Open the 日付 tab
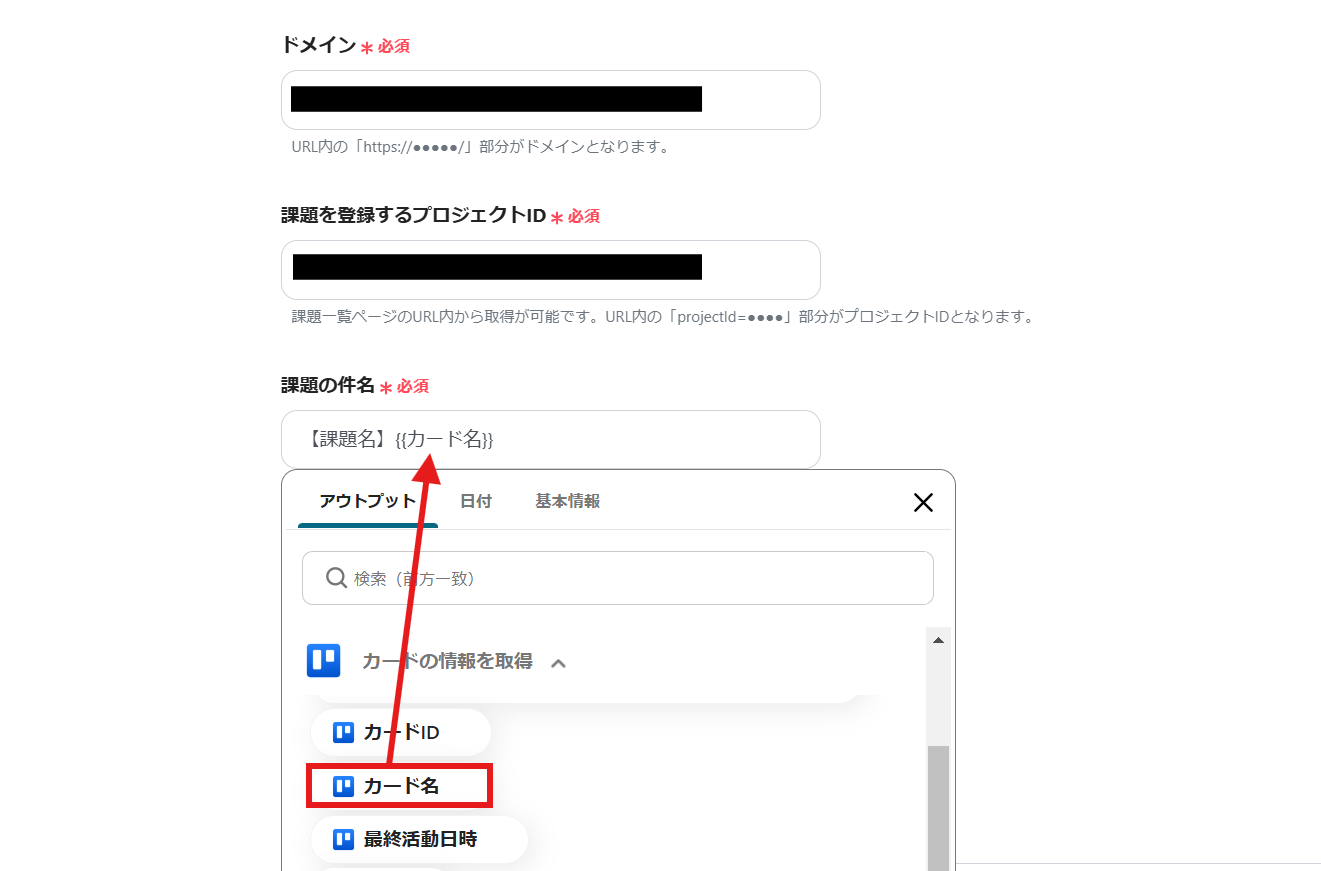The height and width of the screenshot is (871, 1321). (x=476, y=501)
